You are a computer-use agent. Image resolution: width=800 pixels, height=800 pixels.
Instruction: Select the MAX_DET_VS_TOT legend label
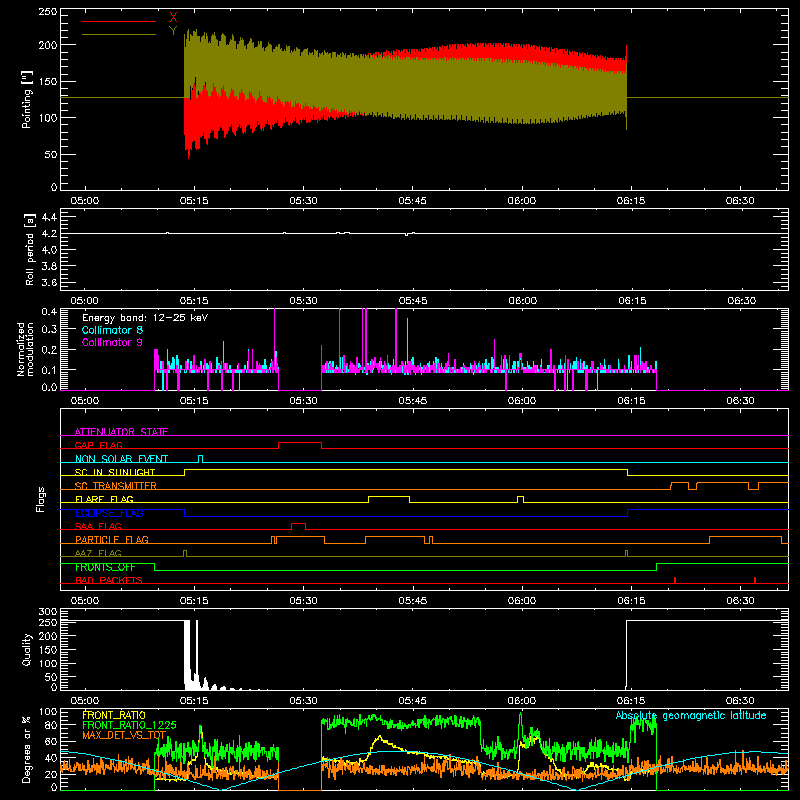124,735
